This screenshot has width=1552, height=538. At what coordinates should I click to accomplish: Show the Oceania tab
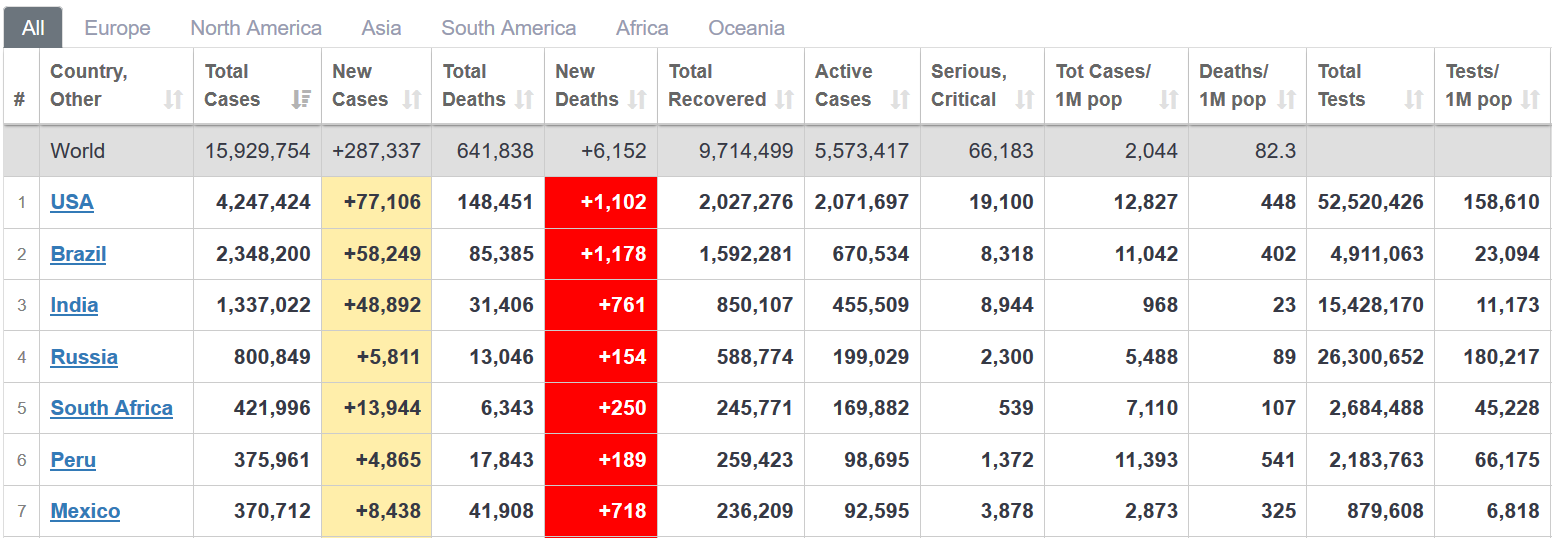coord(746,28)
